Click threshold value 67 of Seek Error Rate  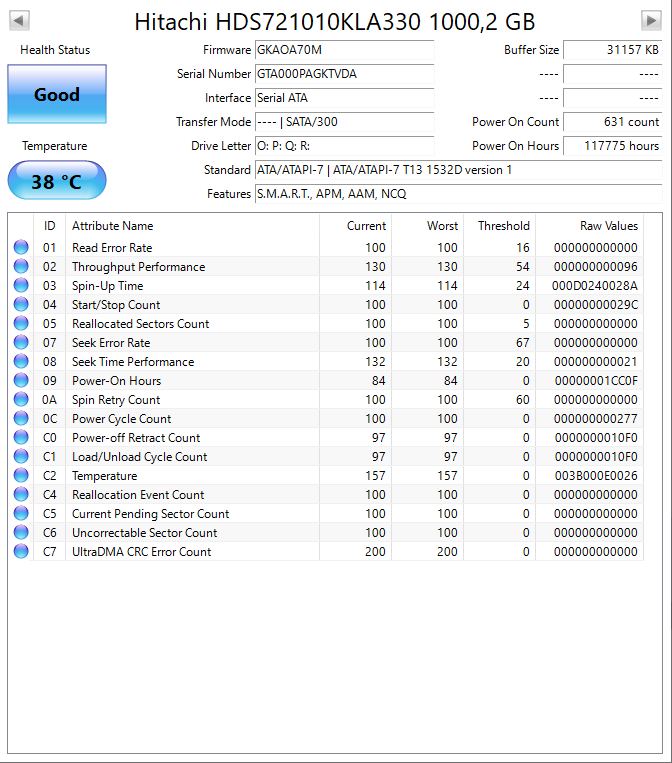click(x=523, y=343)
